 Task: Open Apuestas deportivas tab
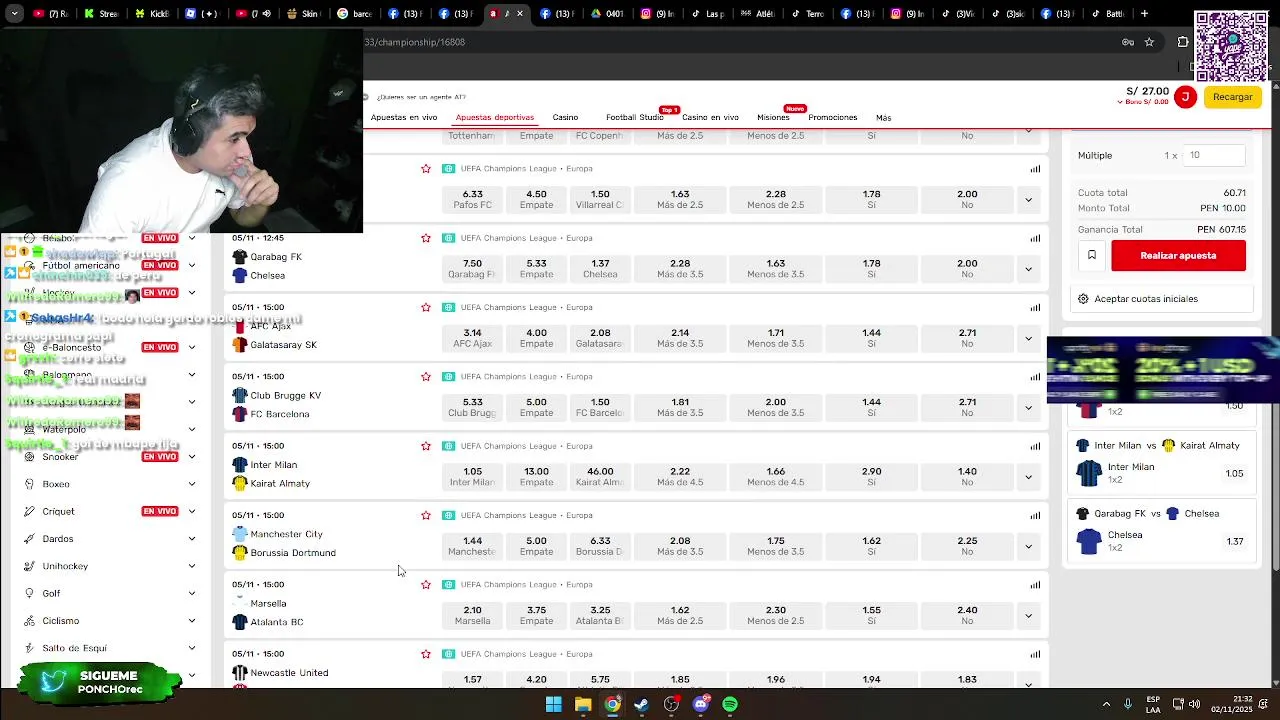[495, 117]
